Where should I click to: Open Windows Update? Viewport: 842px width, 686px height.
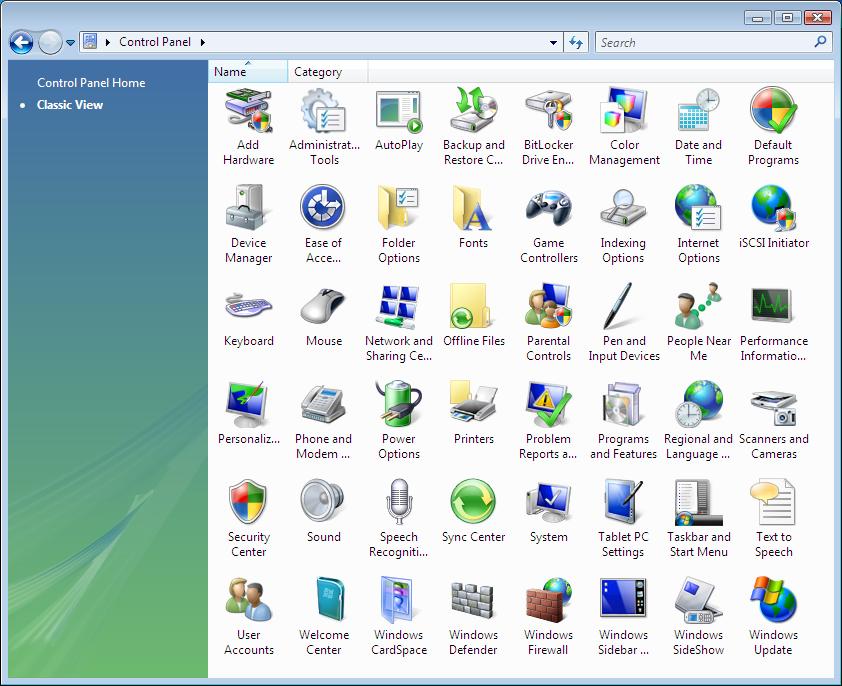click(x=773, y=603)
